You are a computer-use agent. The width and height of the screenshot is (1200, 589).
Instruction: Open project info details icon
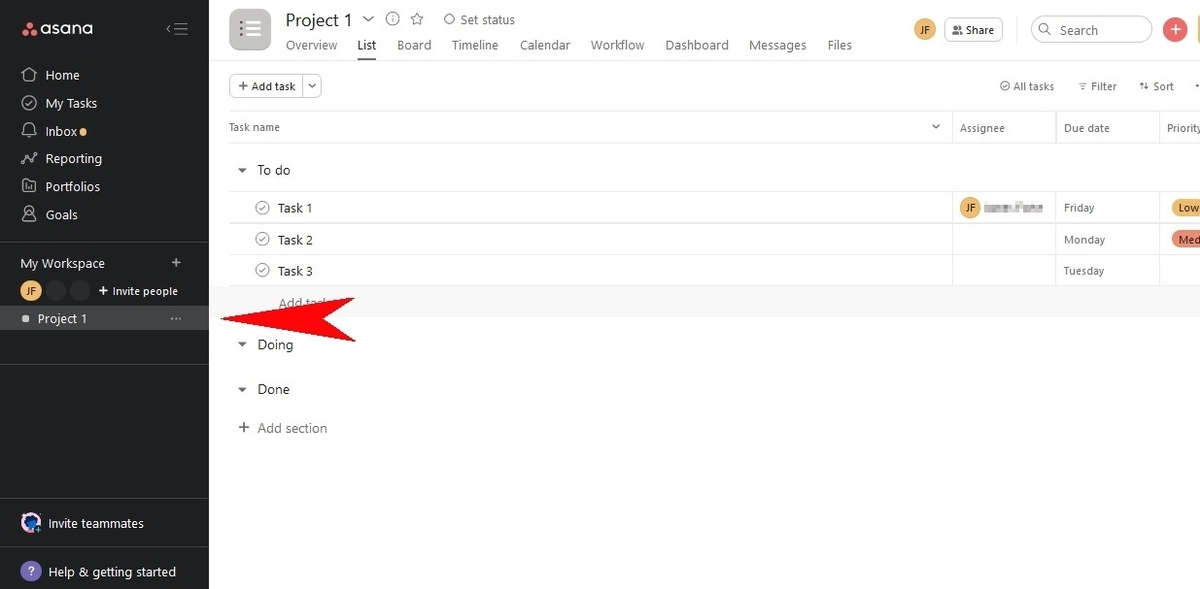392,19
